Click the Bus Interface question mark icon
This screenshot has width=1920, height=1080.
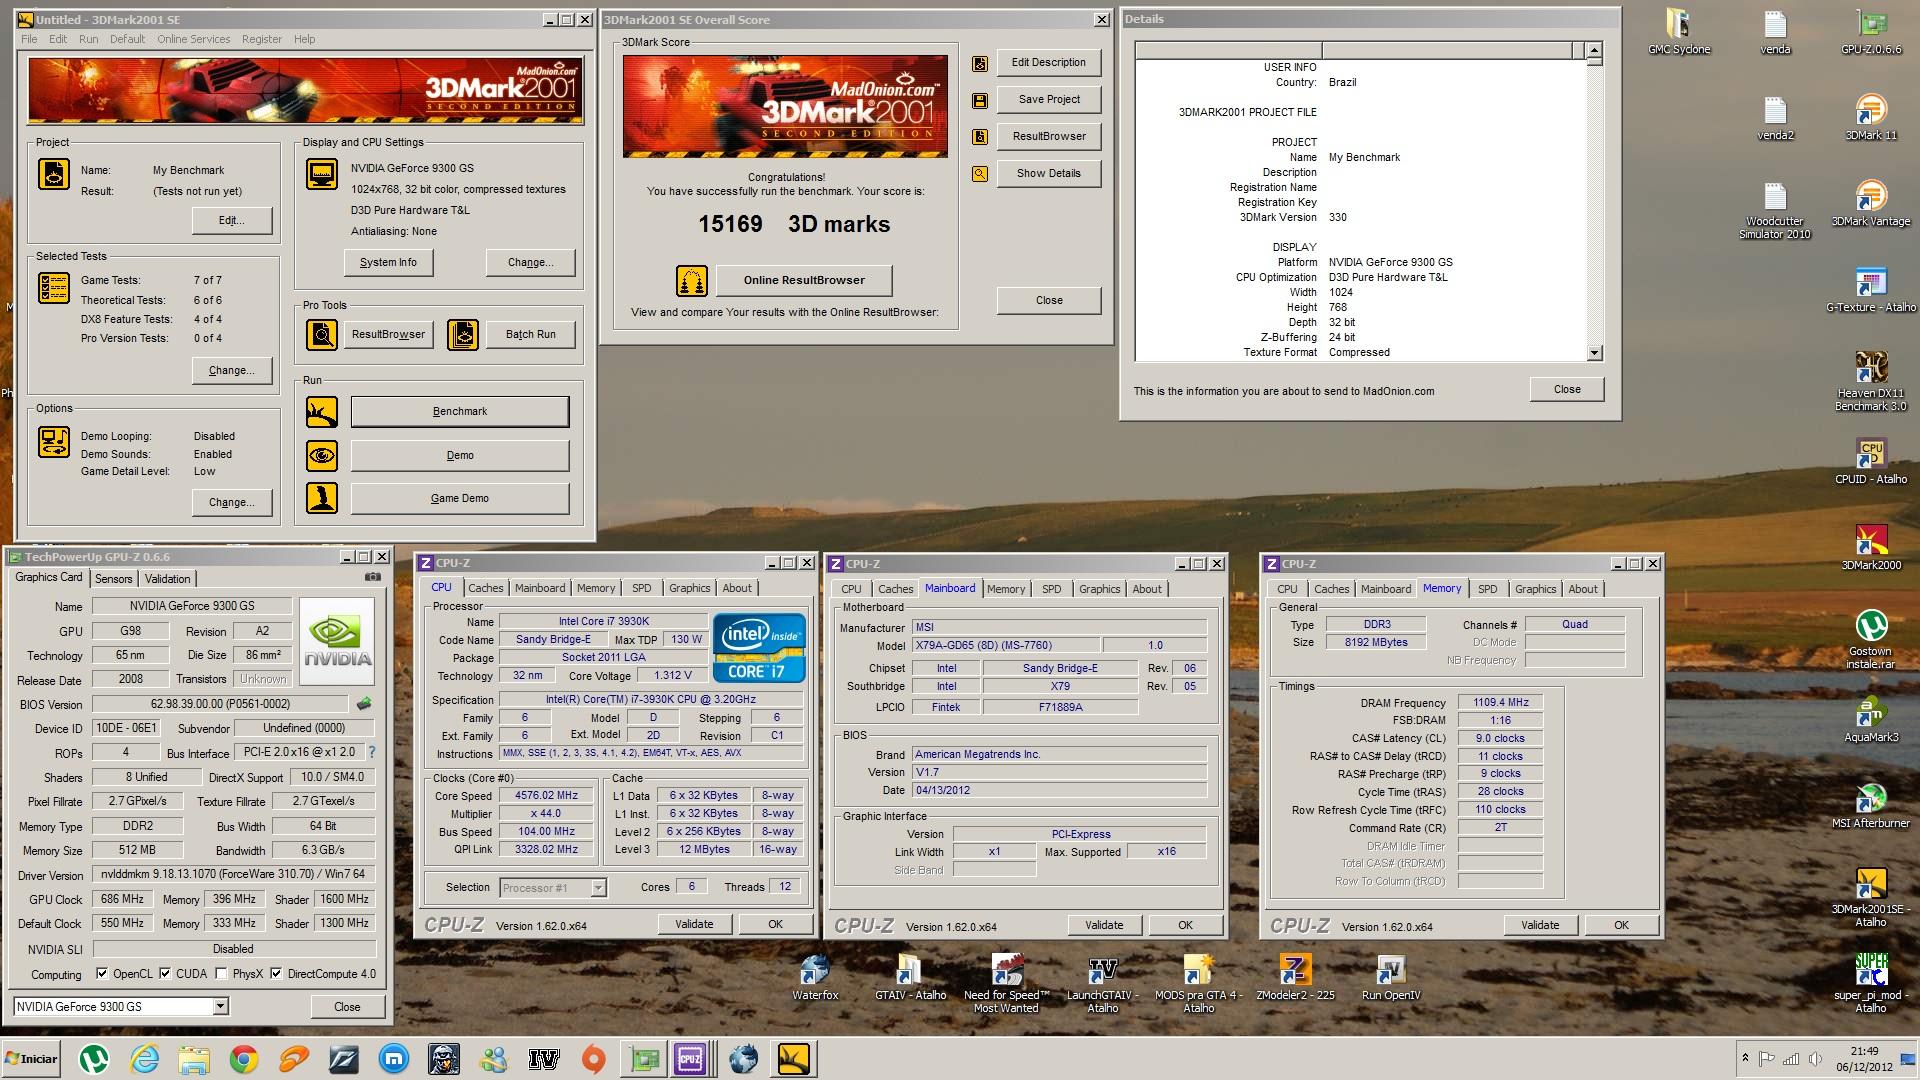click(372, 752)
